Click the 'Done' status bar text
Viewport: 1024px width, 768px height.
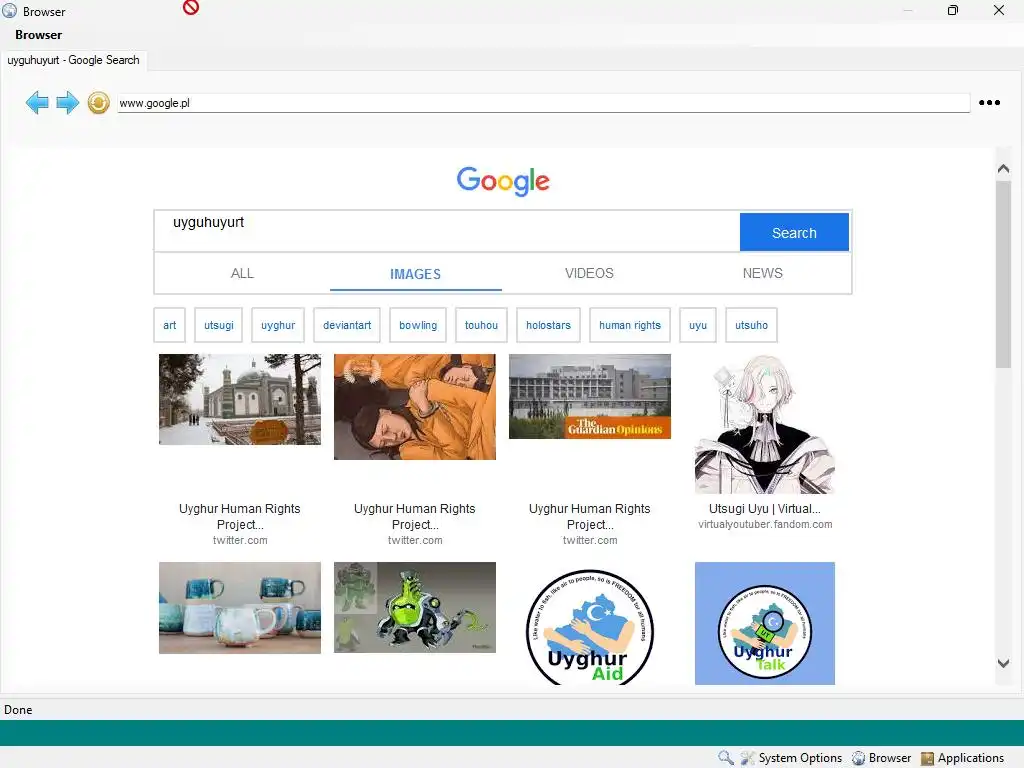(18, 710)
